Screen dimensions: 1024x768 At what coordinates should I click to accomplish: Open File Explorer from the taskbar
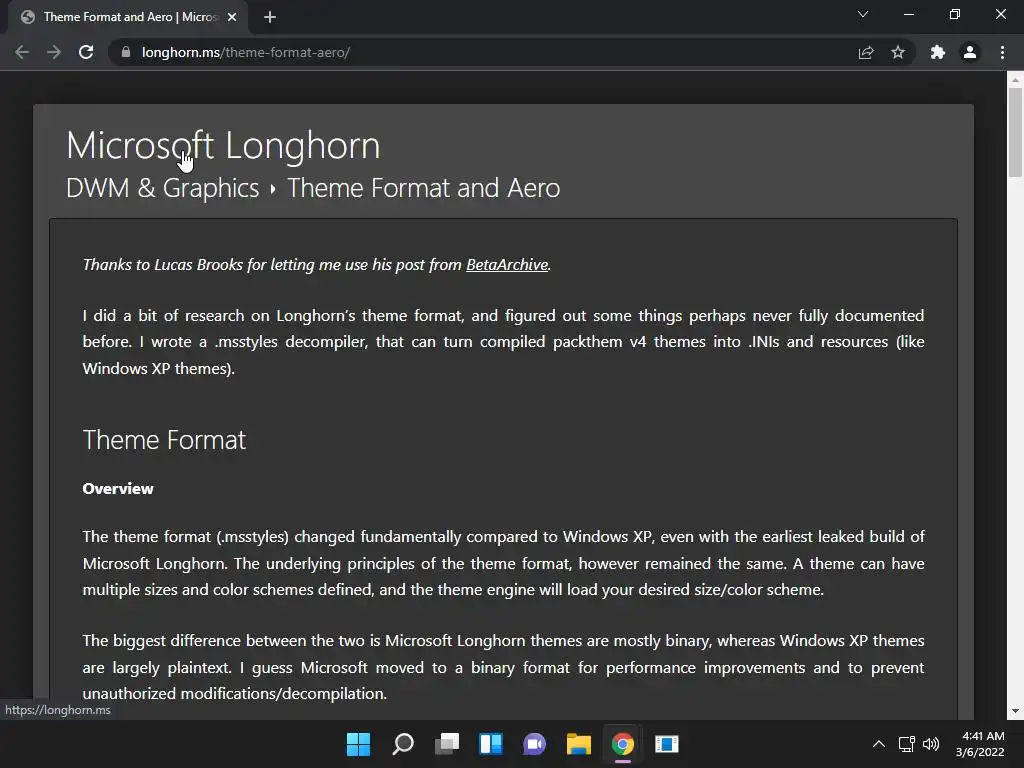coord(579,744)
